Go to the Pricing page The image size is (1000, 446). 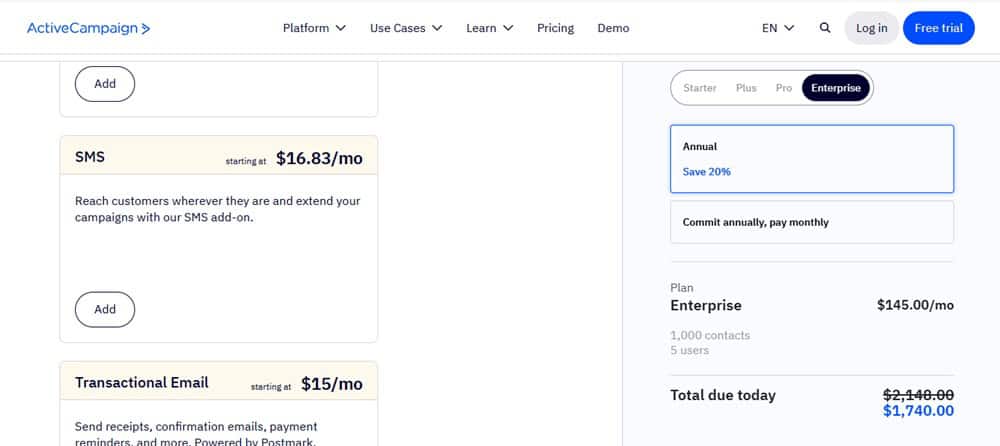(x=555, y=28)
